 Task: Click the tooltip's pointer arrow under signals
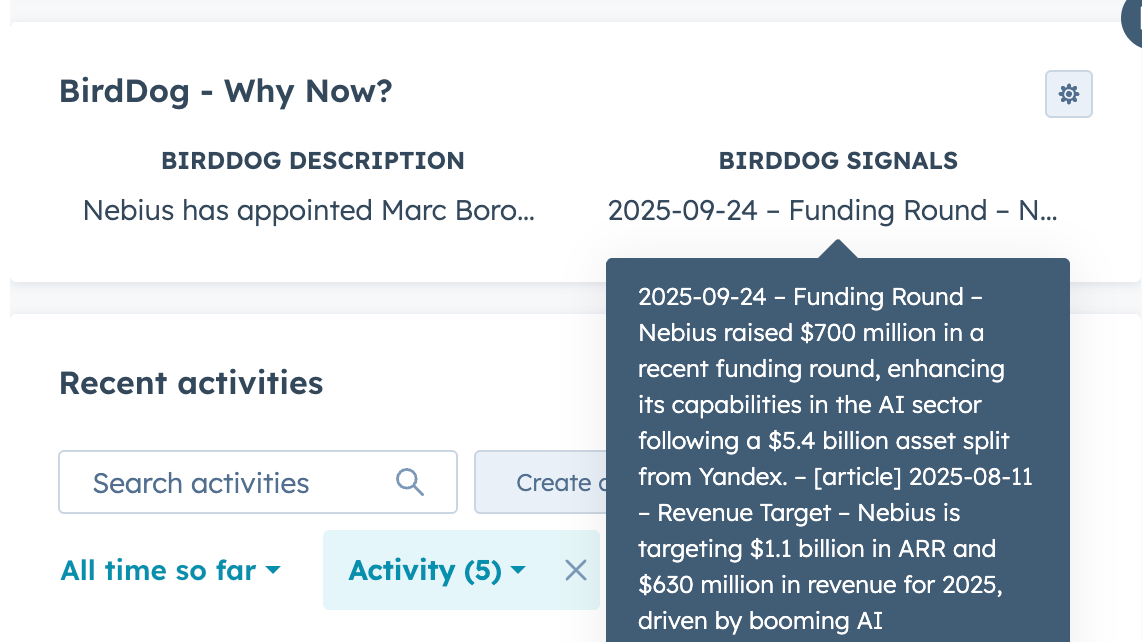point(838,250)
